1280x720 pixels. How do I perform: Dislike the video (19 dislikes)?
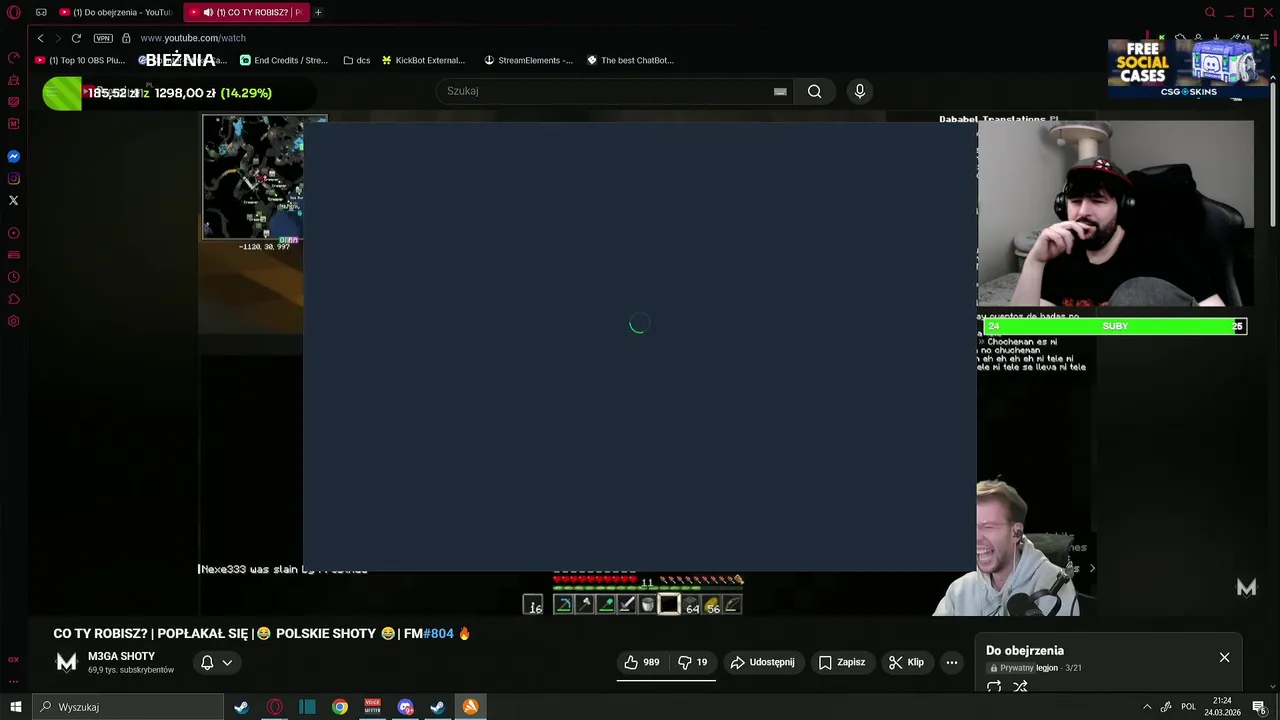tap(693, 662)
